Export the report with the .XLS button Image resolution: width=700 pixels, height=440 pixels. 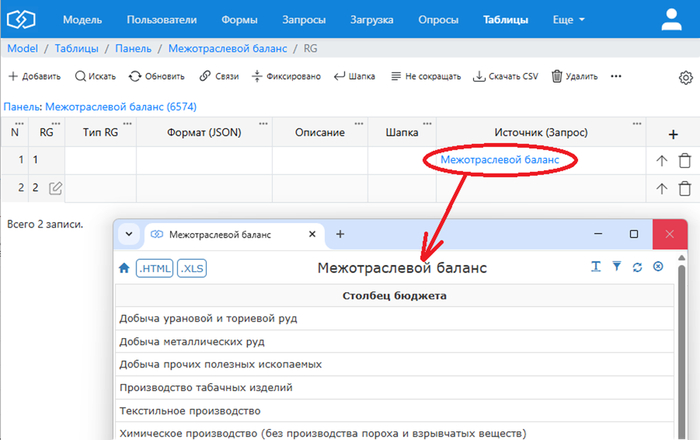(191, 268)
